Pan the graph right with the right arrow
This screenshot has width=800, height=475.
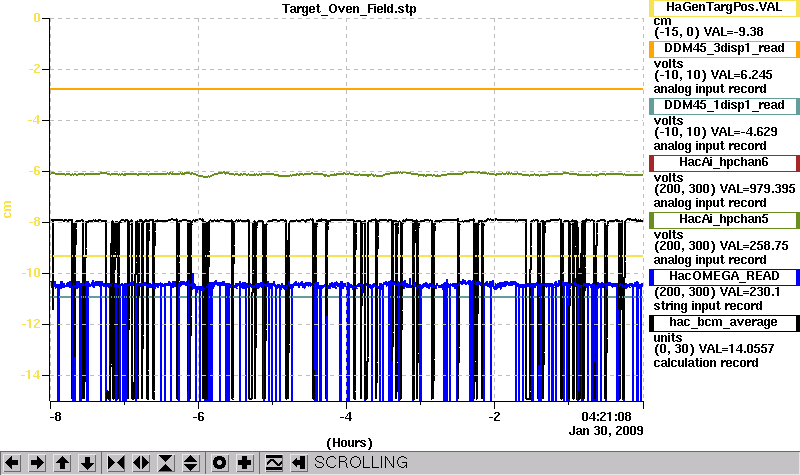37,463
